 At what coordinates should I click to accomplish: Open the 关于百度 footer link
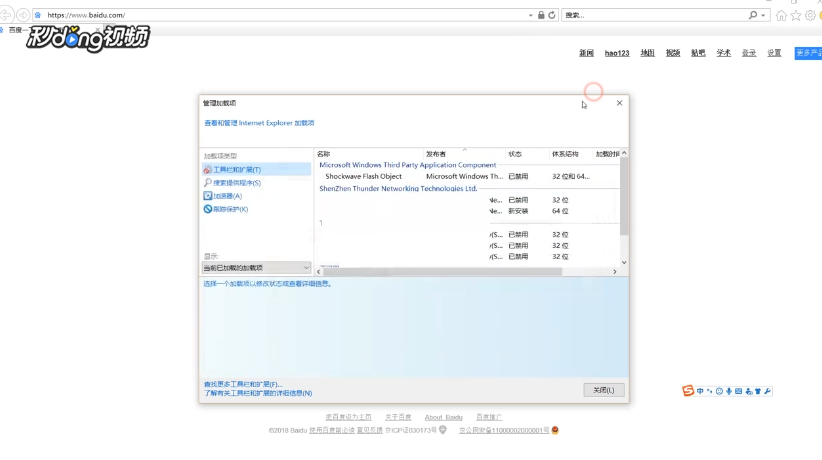(398, 417)
